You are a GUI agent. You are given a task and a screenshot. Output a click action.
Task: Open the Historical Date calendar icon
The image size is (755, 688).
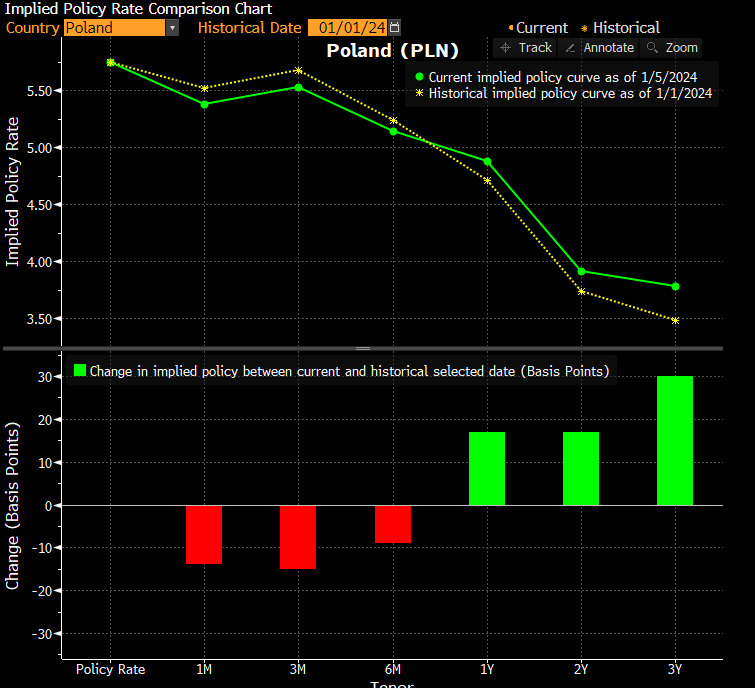394,27
